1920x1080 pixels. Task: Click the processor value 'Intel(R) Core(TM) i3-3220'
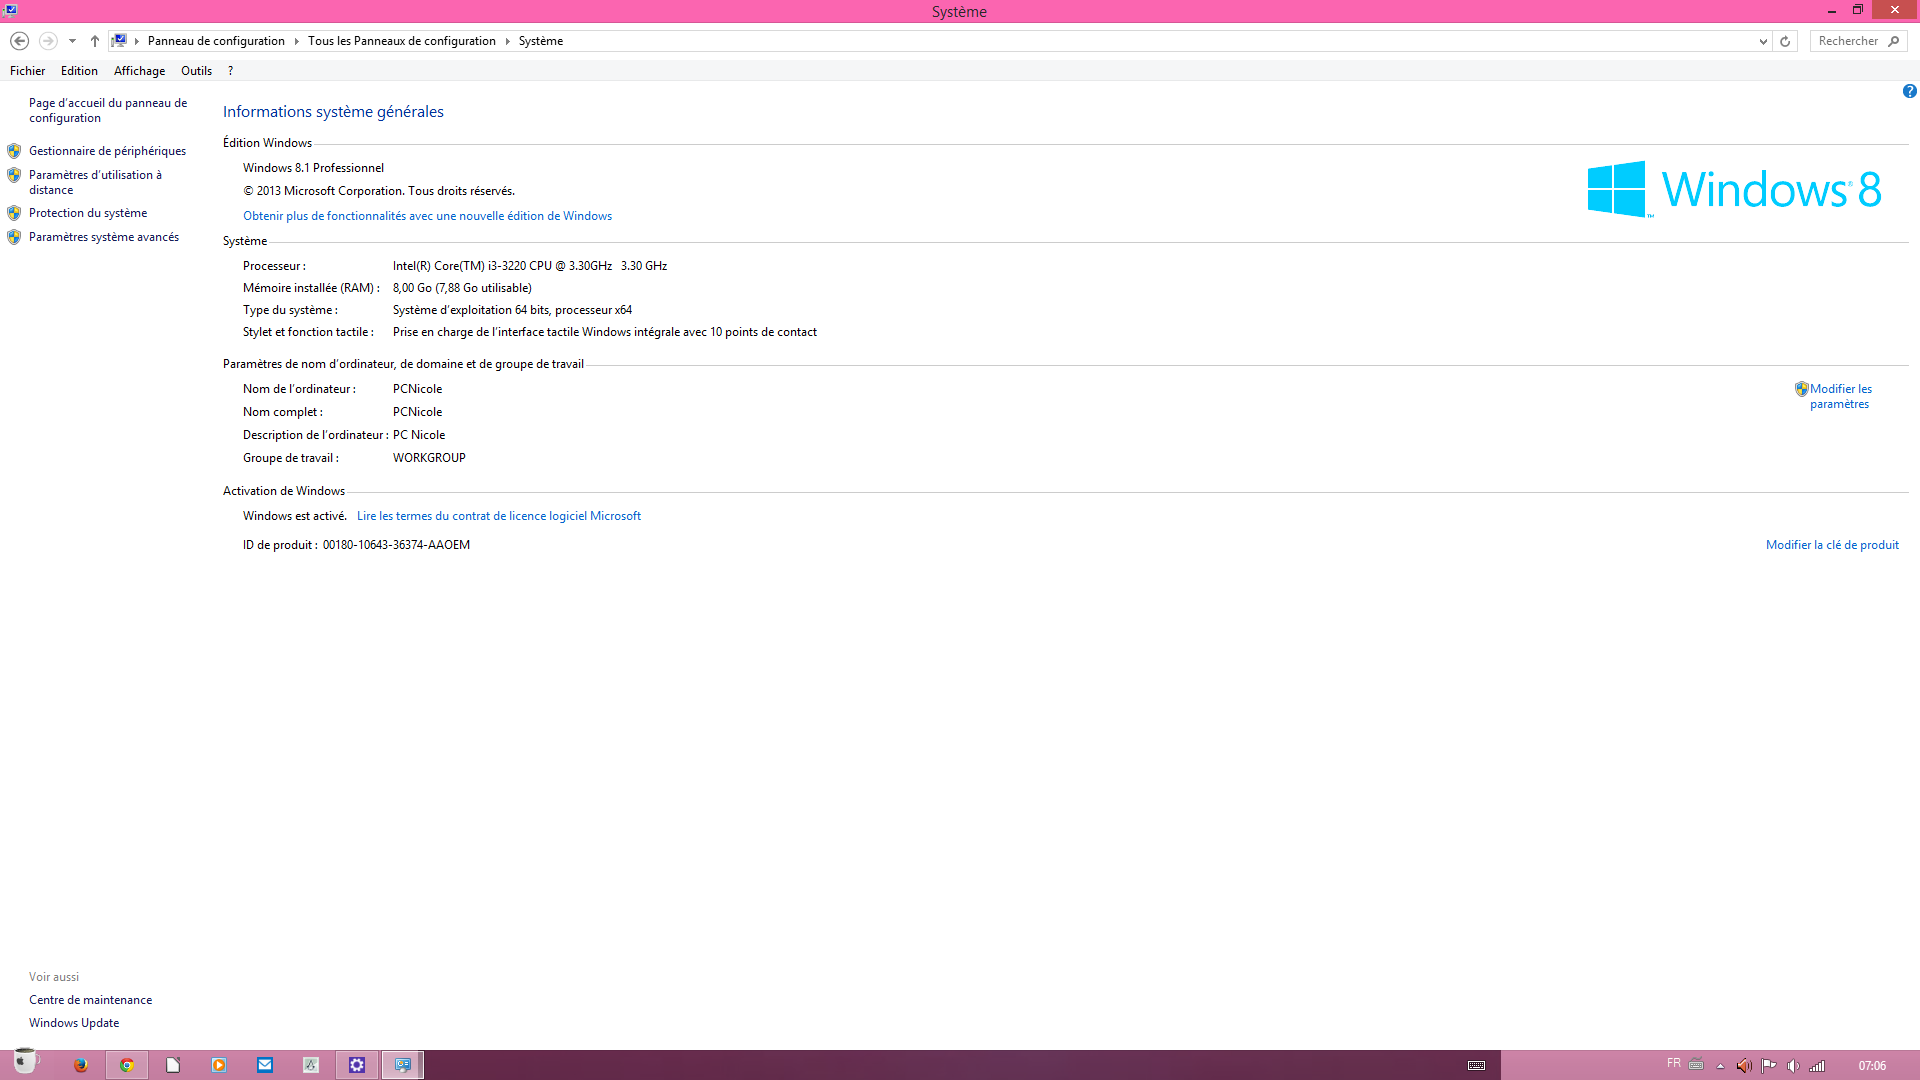(x=530, y=266)
